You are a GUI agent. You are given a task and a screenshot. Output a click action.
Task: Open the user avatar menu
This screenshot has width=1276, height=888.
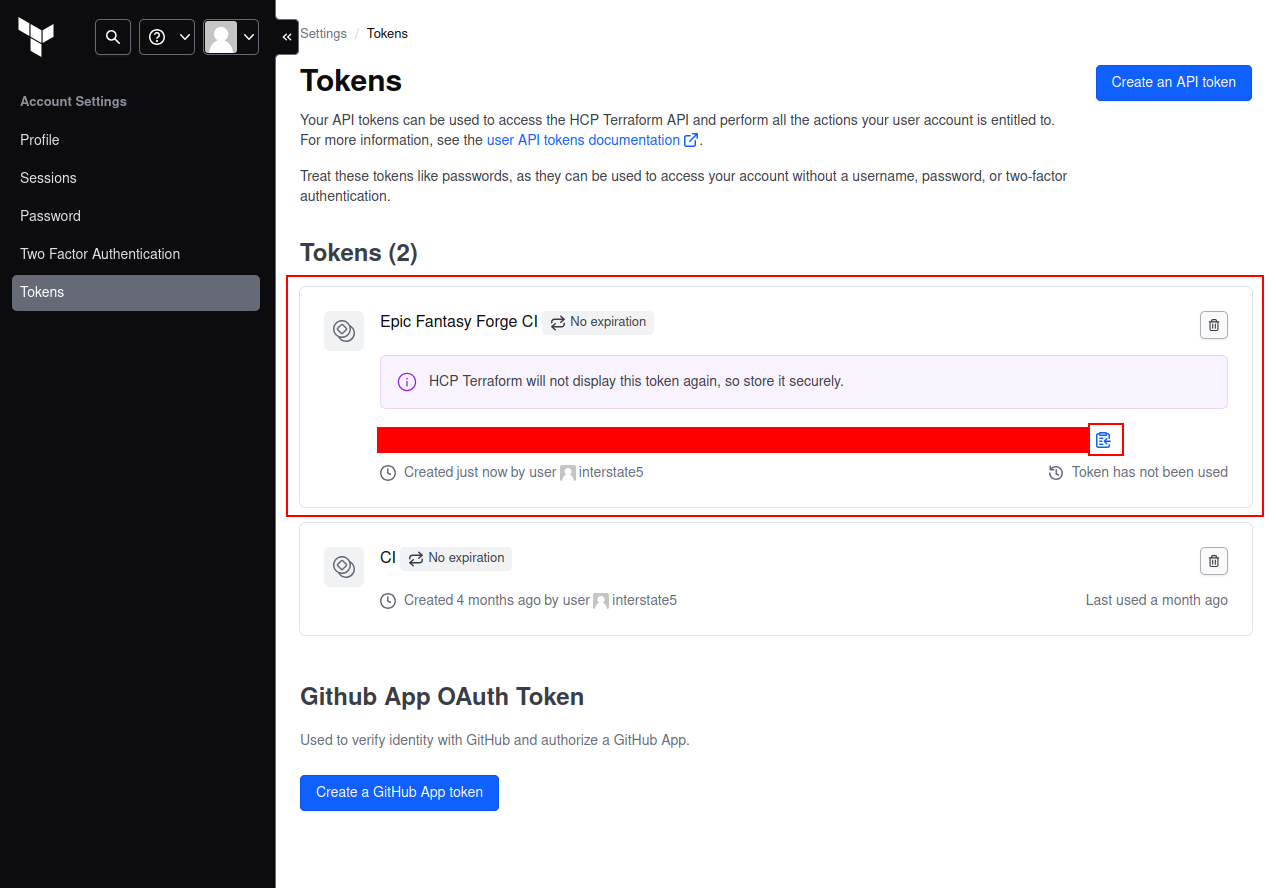tap(231, 37)
